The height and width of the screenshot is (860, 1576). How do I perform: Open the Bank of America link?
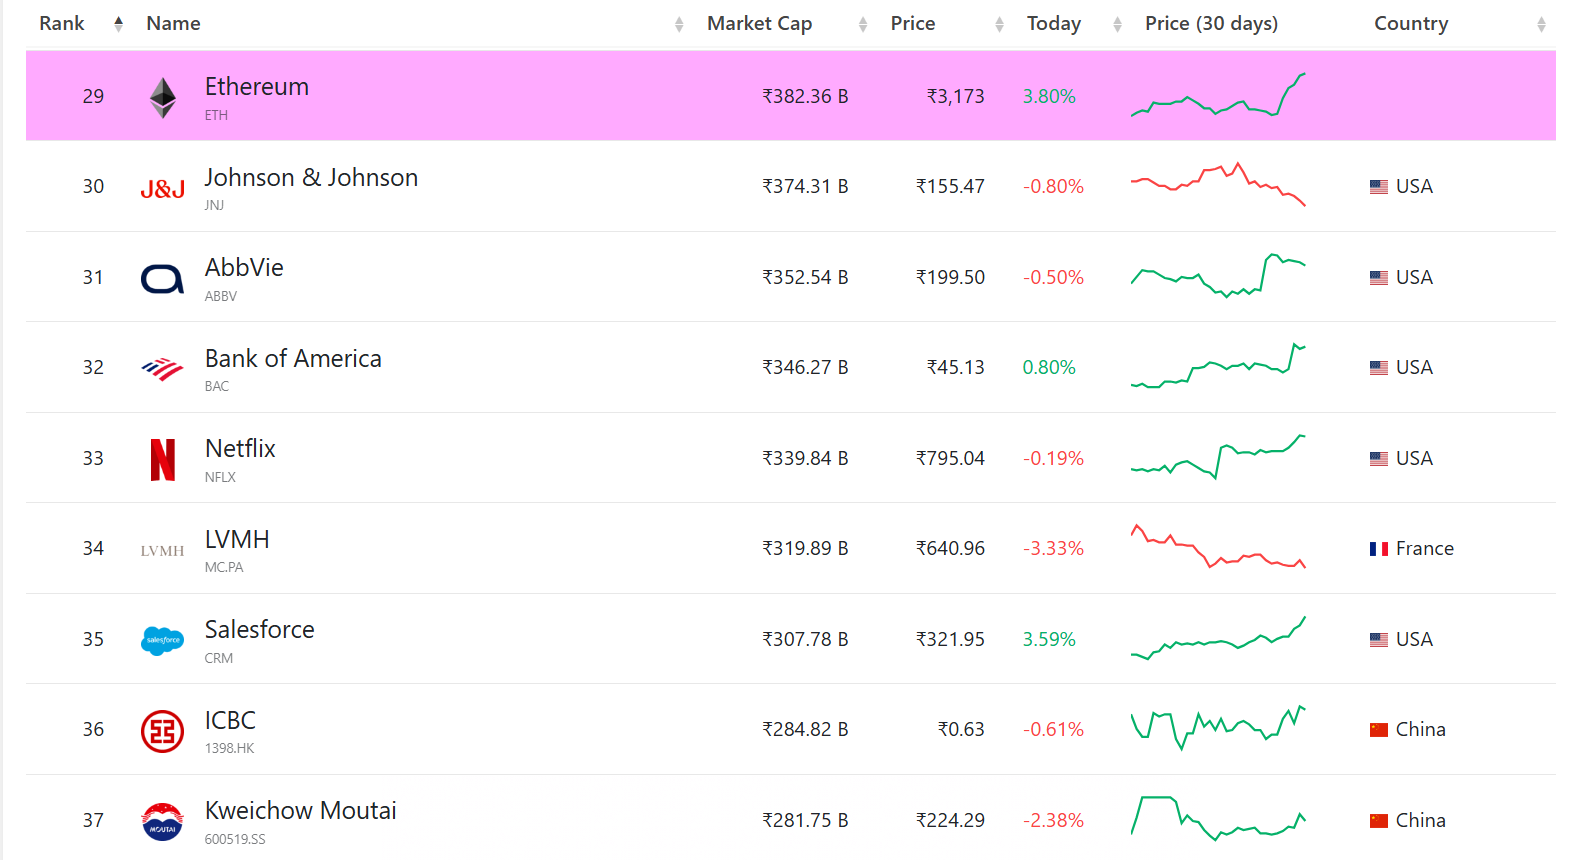293,358
